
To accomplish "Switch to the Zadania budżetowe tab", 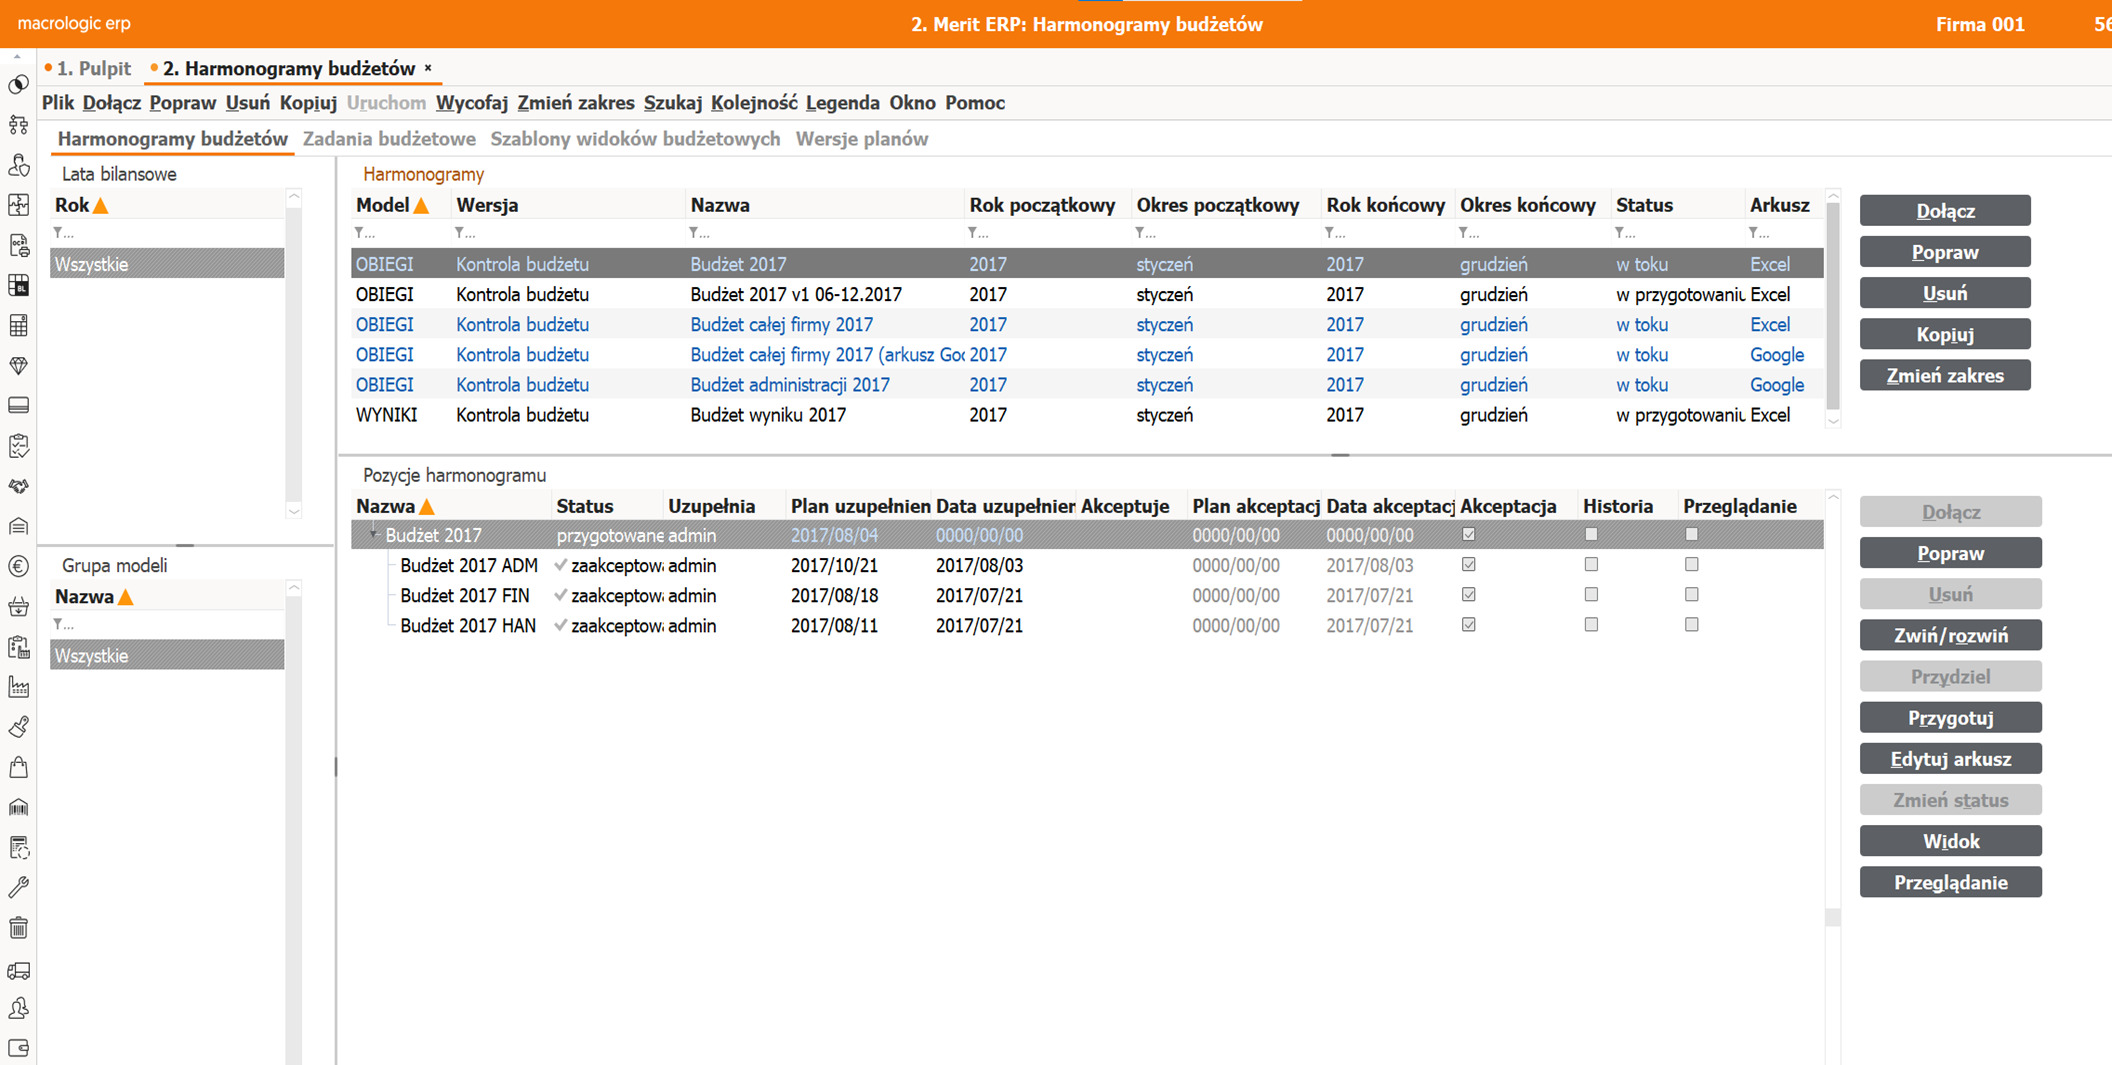I will [x=389, y=139].
